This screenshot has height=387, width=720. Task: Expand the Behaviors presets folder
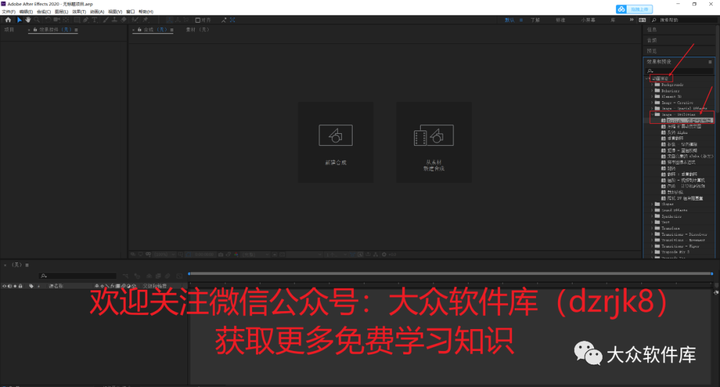pyautogui.click(x=652, y=90)
